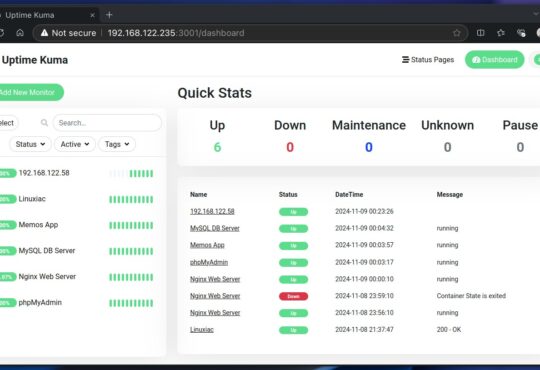
Task: Click the Quick Stats heading
Action: click(x=215, y=93)
